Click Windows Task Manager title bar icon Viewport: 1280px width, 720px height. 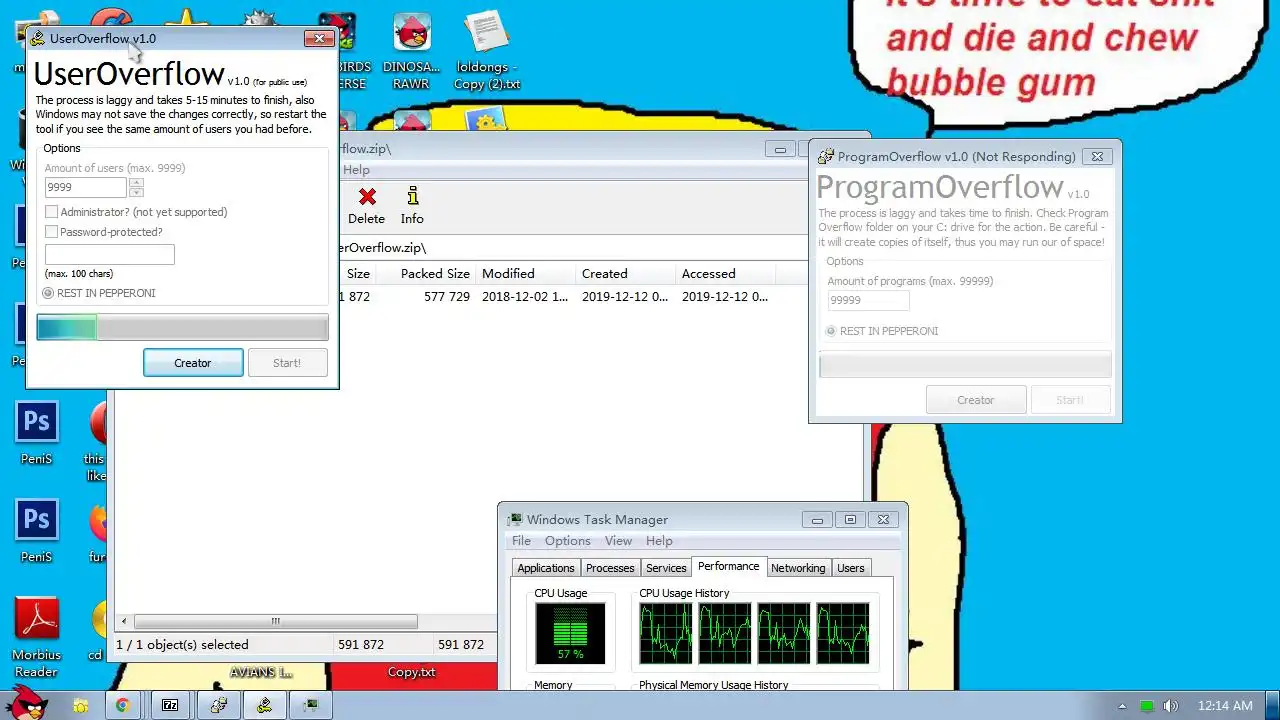click(514, 519)
